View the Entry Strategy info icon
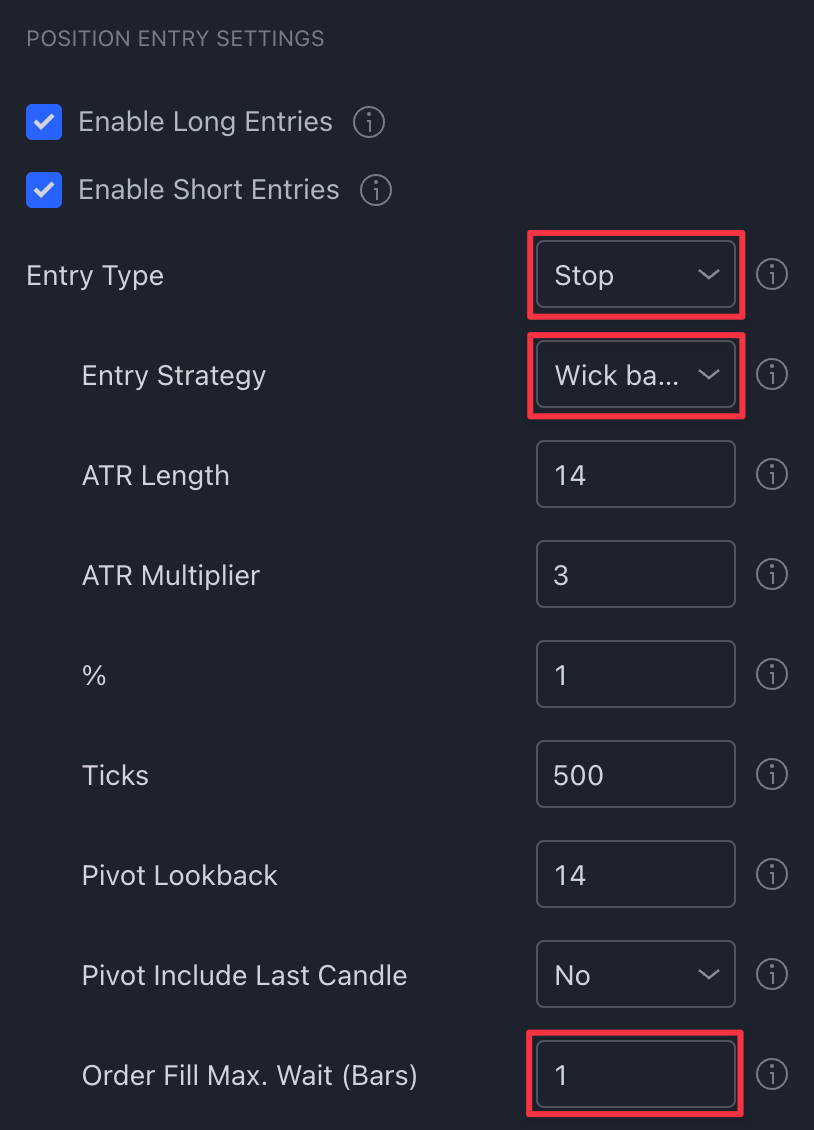This screenshot has width=814, height=1130. coord(771,374)
